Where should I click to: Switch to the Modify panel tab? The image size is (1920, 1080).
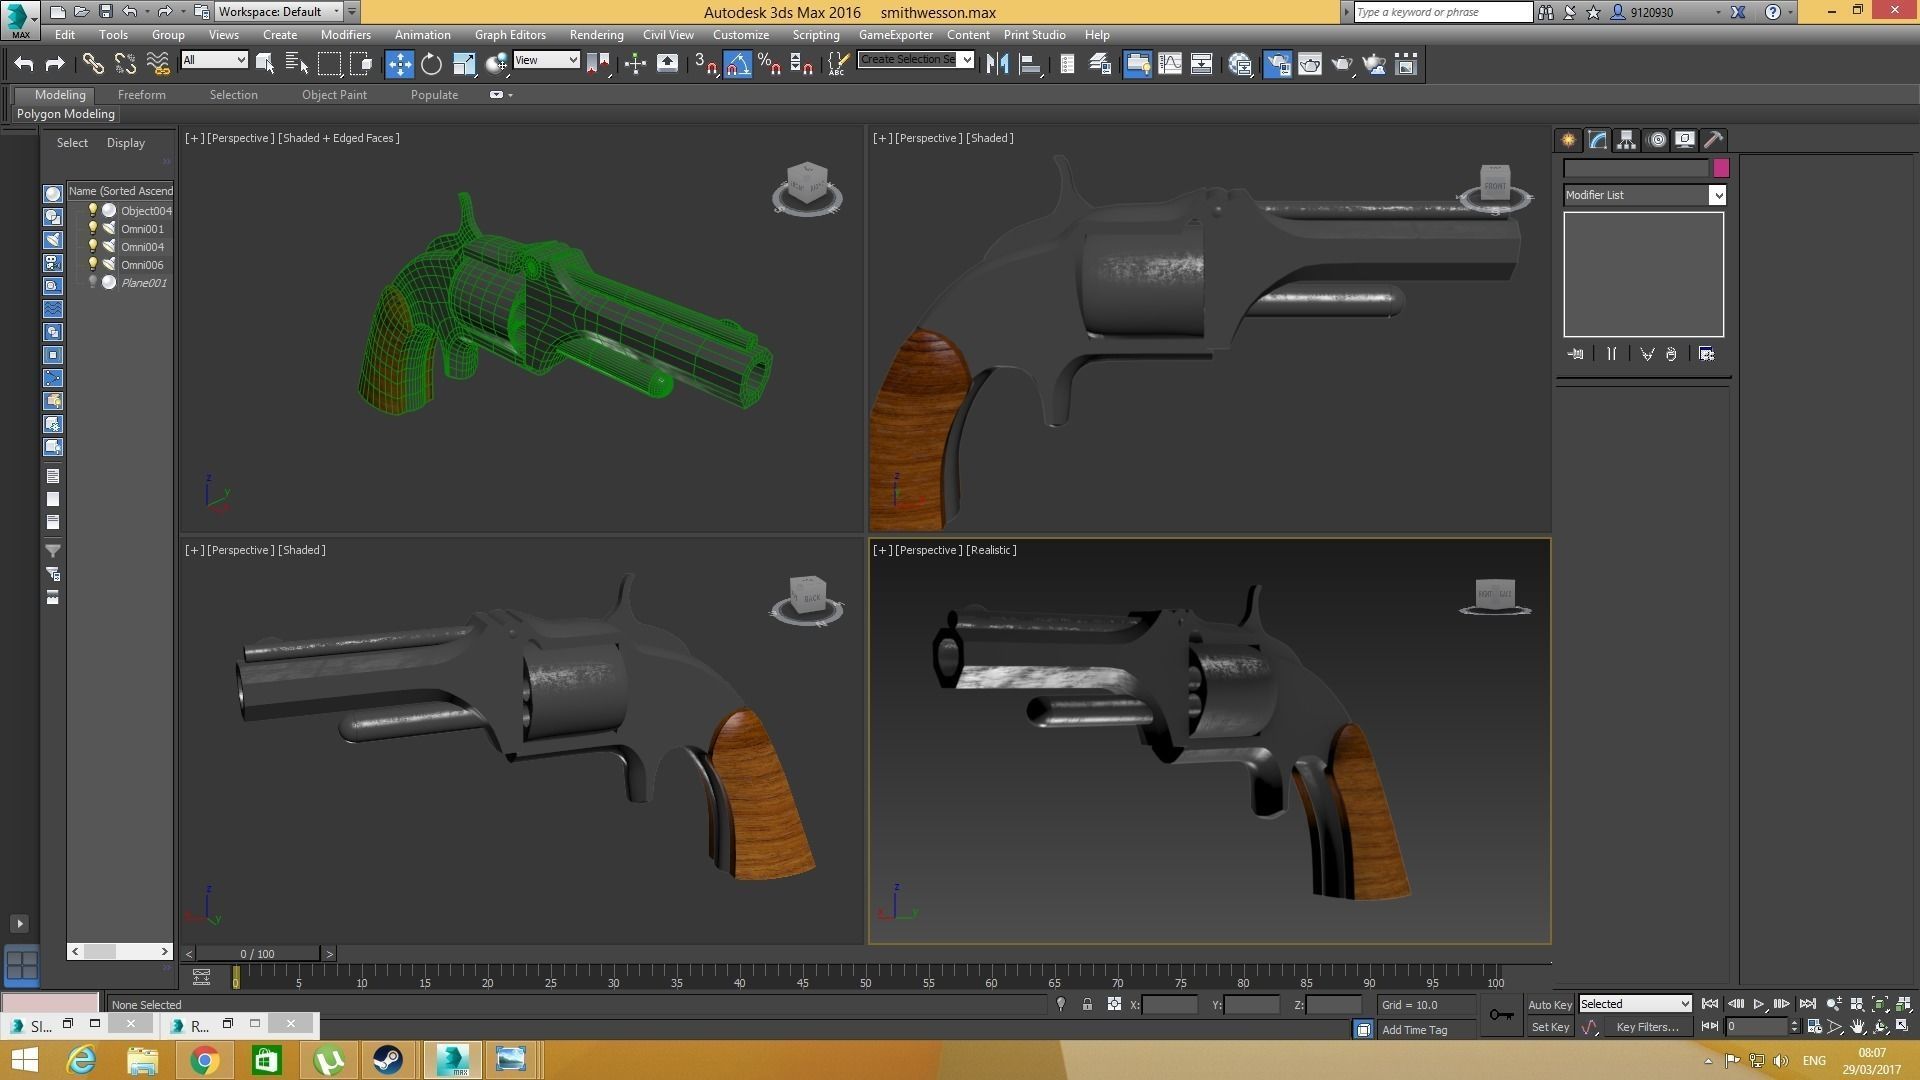coord(1597,140)
